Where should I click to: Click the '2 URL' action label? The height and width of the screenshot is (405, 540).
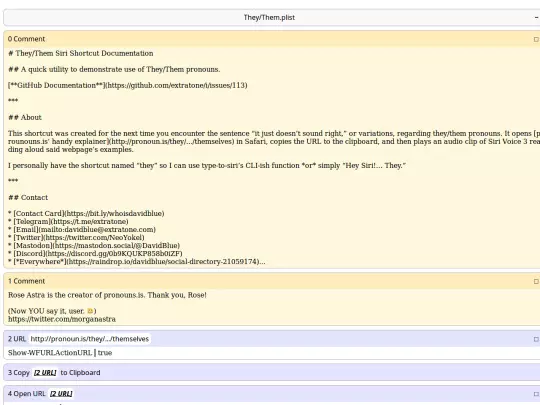click(17, 339)
